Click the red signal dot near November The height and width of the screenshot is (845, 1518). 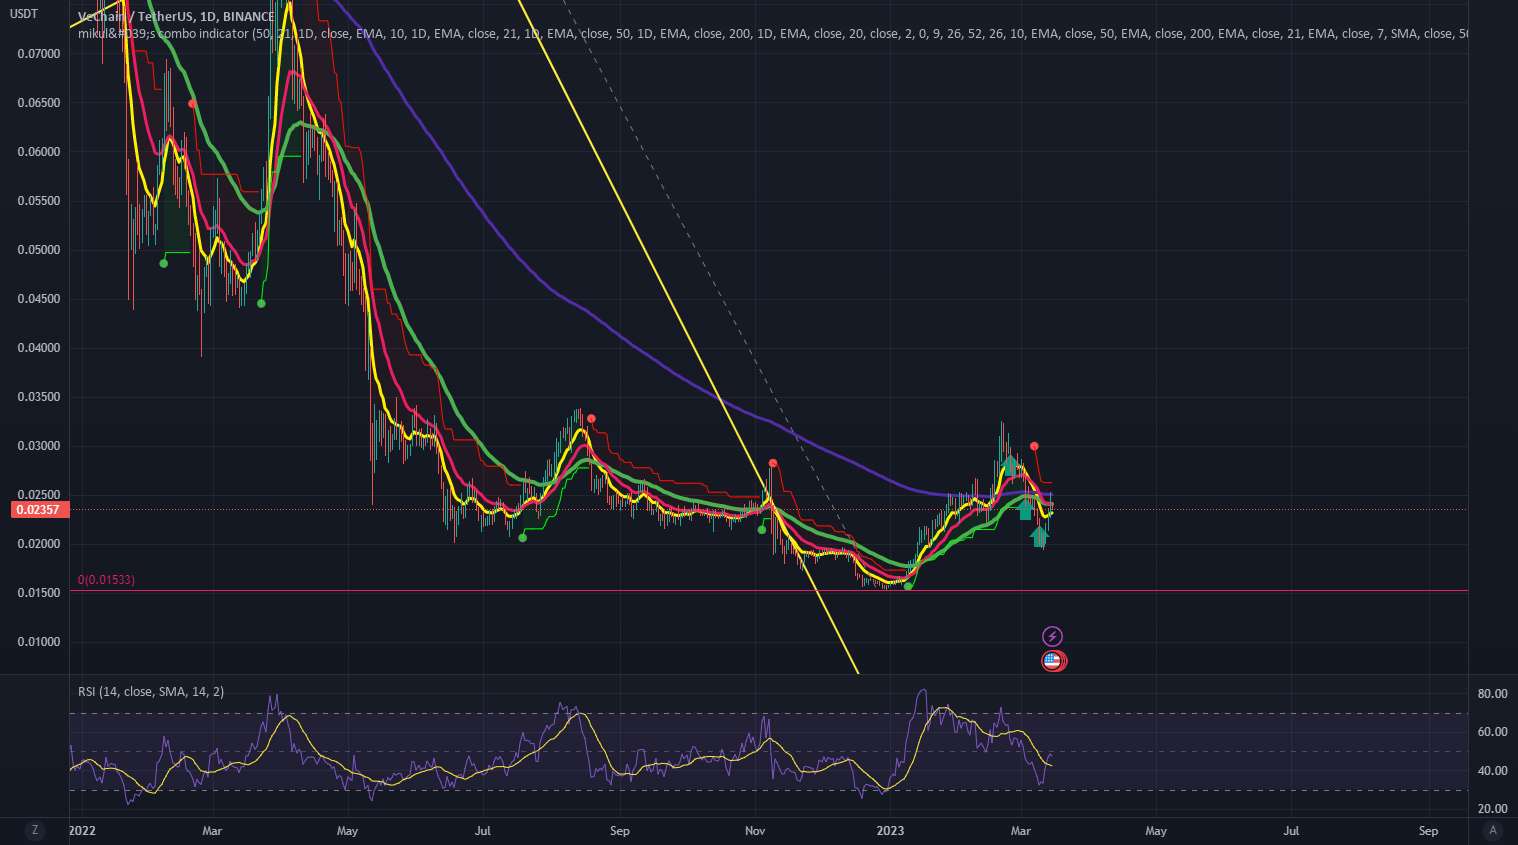[773, 463]
